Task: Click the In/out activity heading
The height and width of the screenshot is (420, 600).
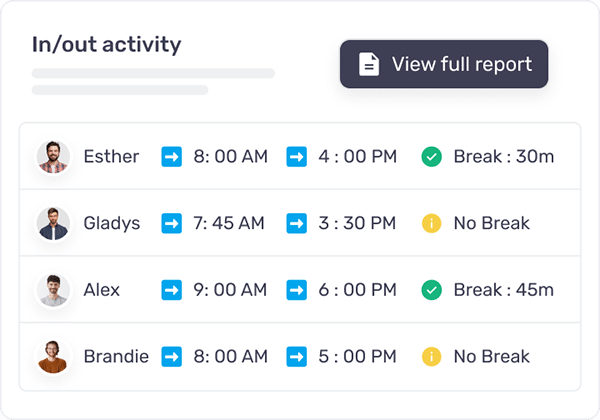Action: (x=107, y=44)
